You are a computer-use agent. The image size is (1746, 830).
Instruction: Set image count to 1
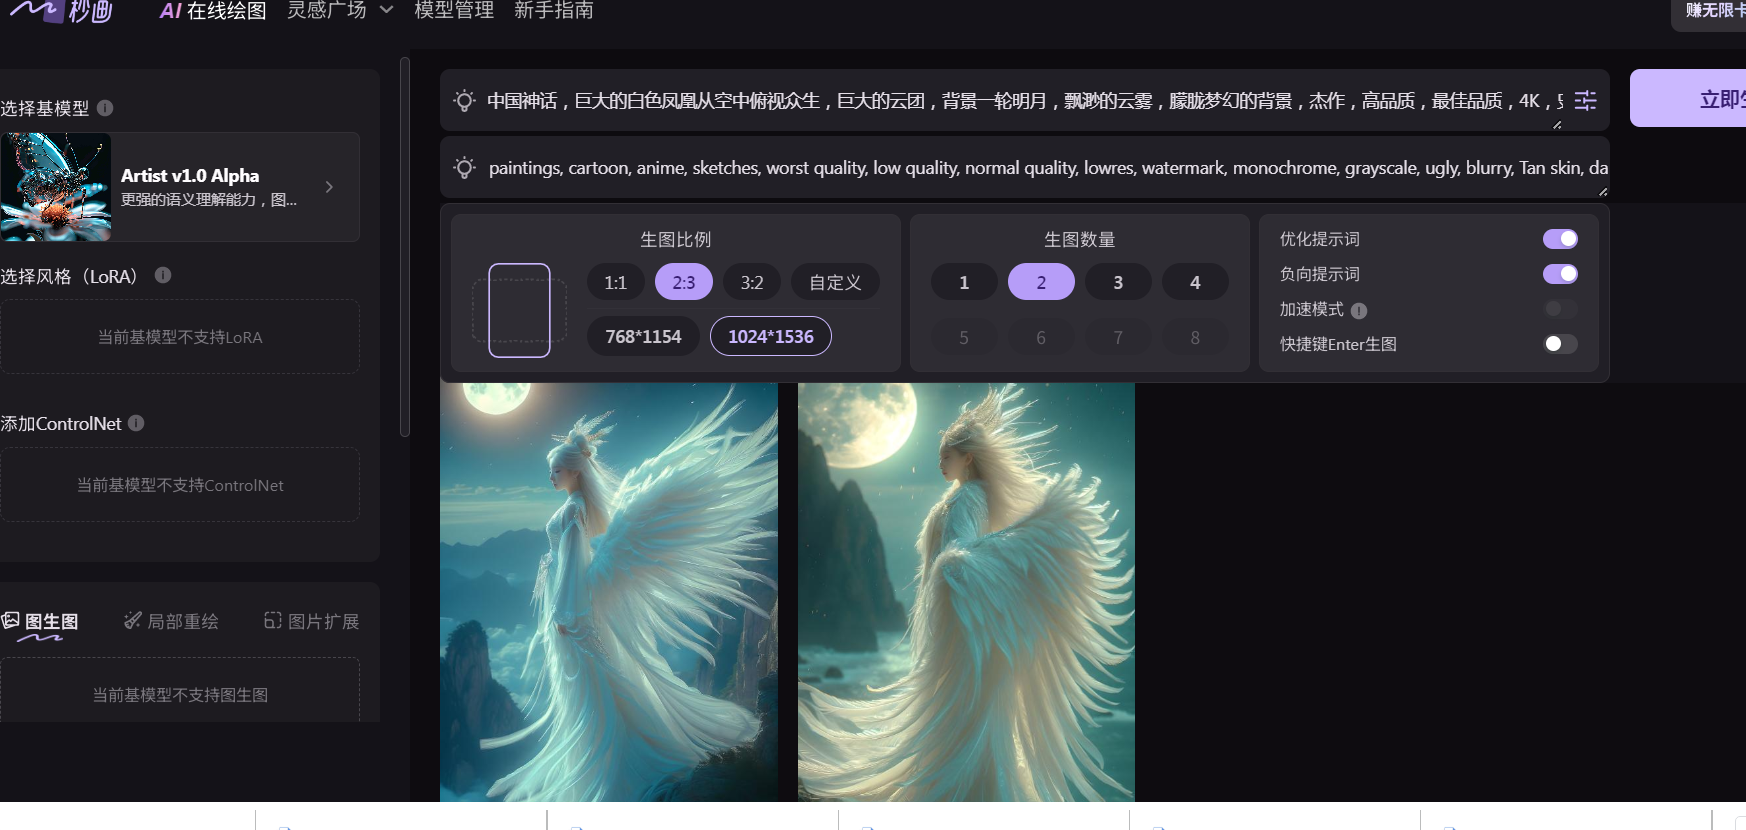(964, 282)
